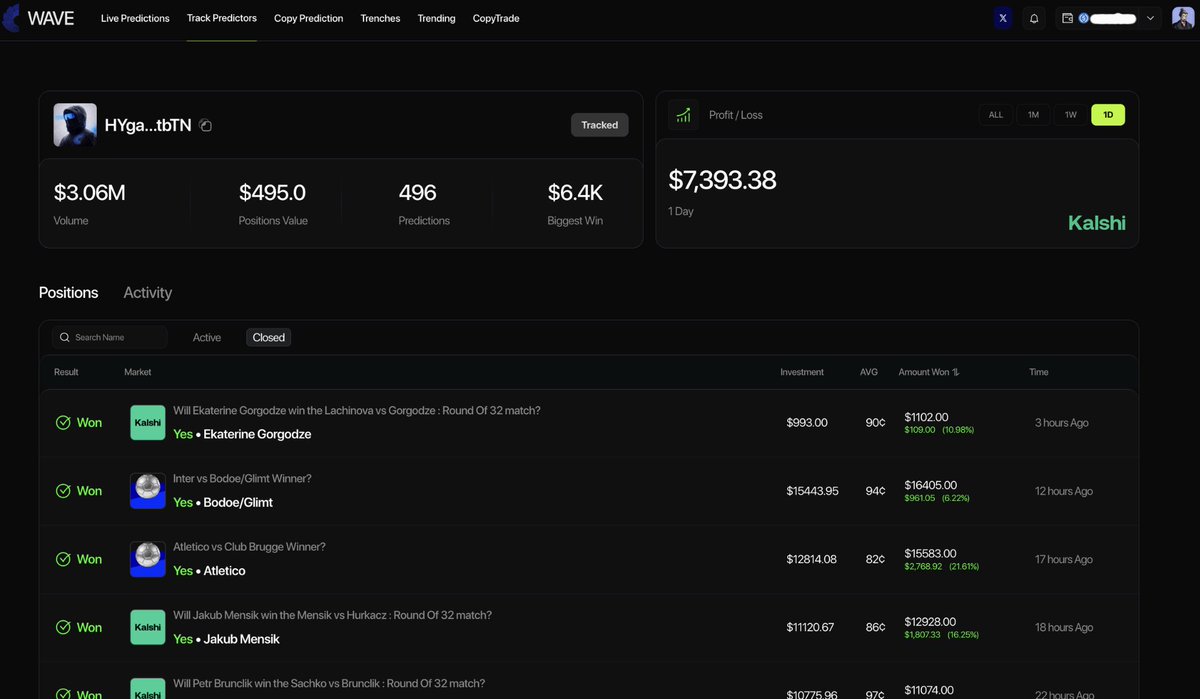Open the user profile avatar
1200x699 pixels.
[x=1183, y=18]
